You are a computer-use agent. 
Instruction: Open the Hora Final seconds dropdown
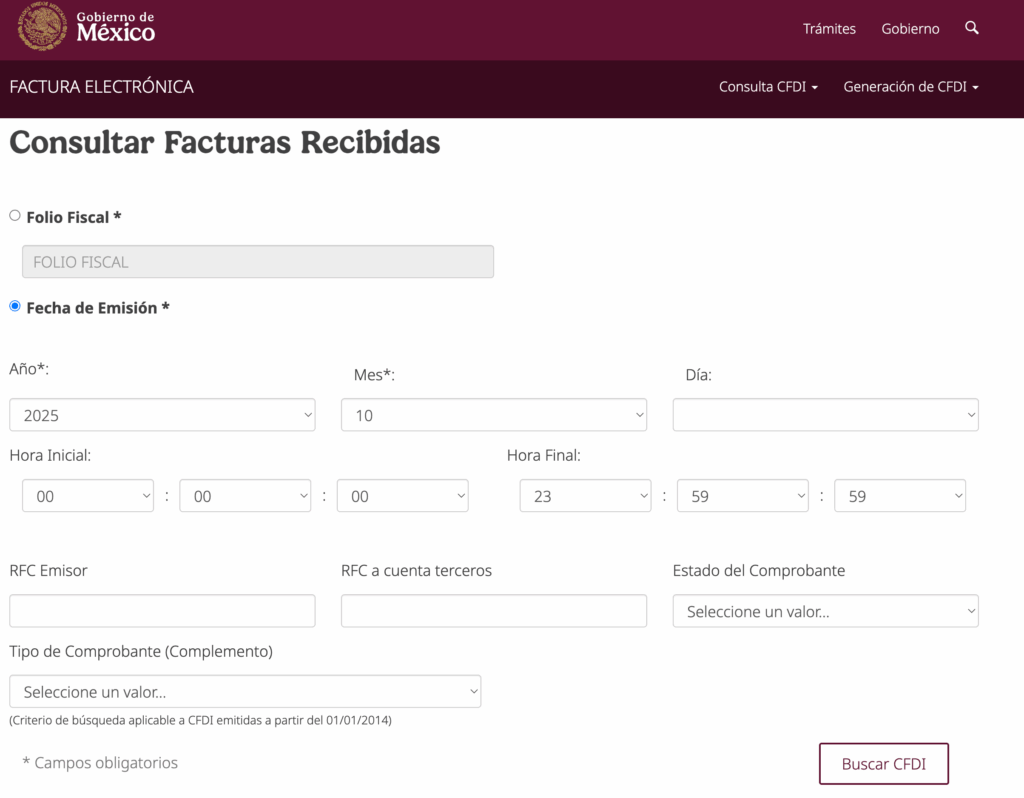tap(900, 496)
